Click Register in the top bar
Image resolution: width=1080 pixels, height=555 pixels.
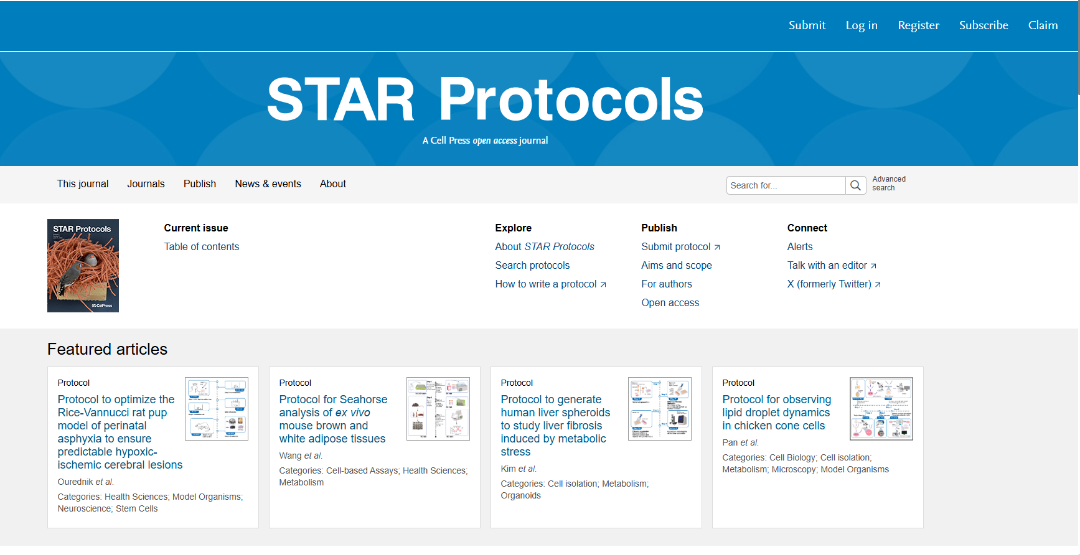918,25
